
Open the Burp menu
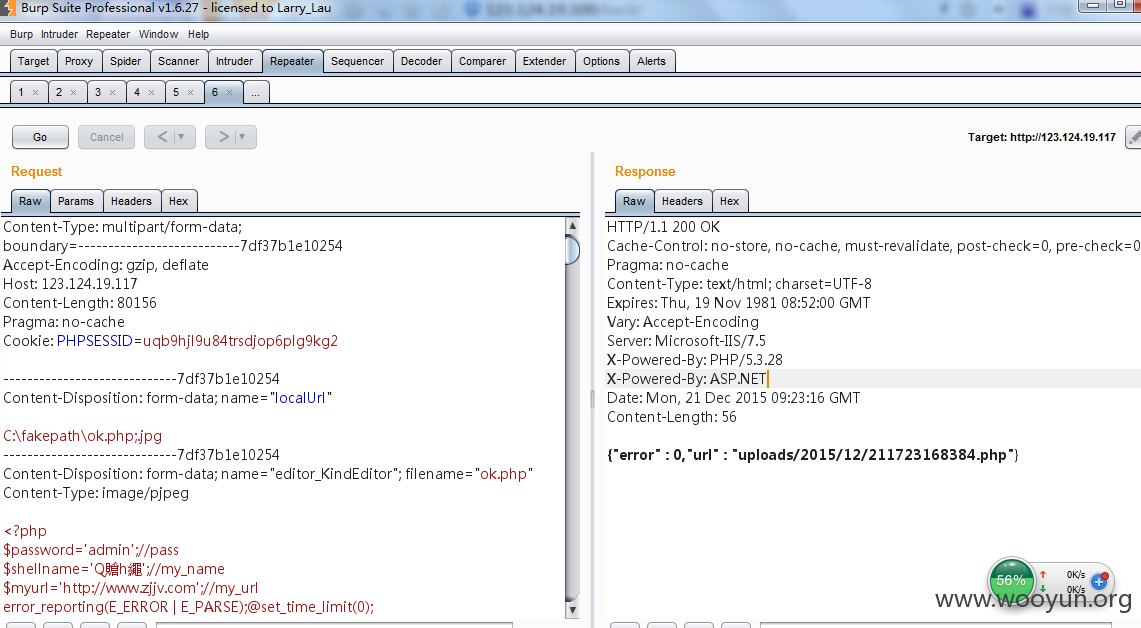point(21,34)
